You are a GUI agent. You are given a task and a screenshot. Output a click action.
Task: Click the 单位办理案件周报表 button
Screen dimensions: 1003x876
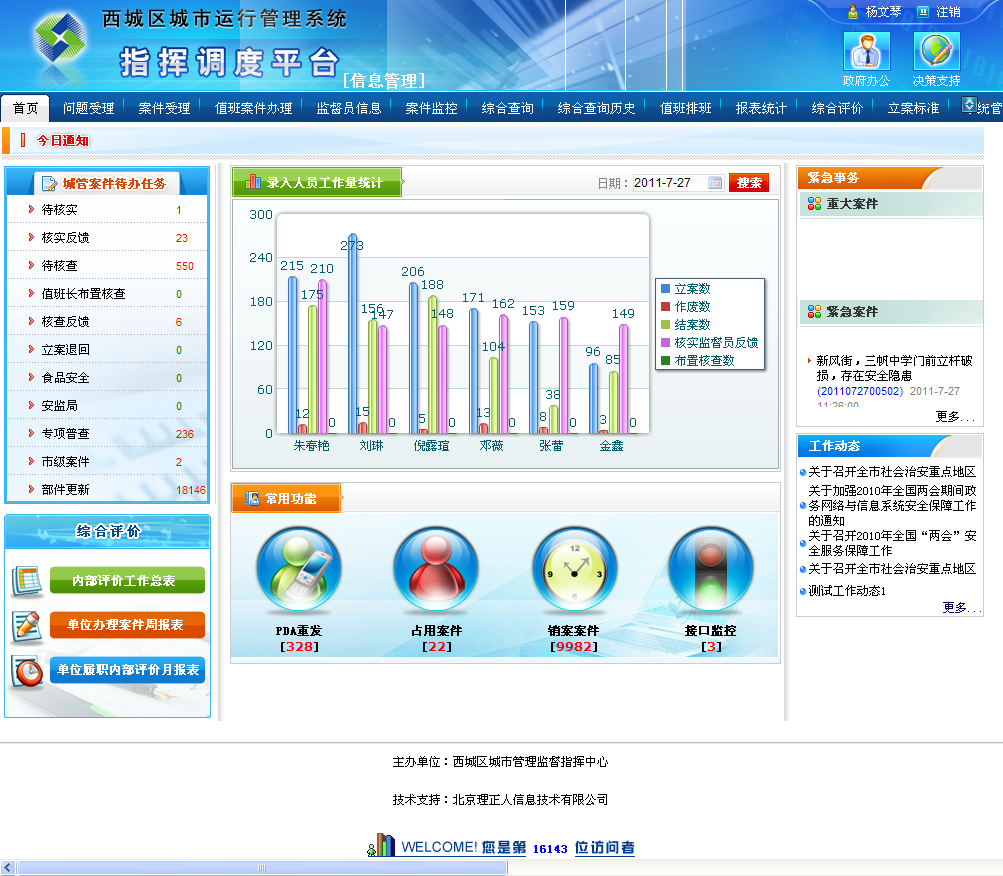[127, 625]
